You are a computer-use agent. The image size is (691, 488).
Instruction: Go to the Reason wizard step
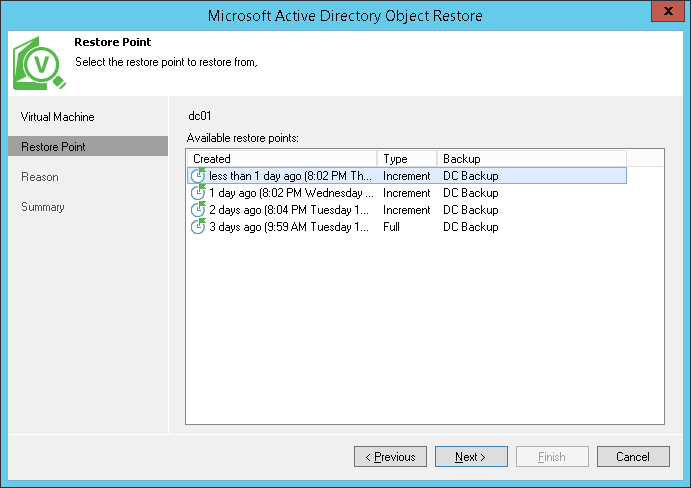pyautogui.click(x=40, y=177)
